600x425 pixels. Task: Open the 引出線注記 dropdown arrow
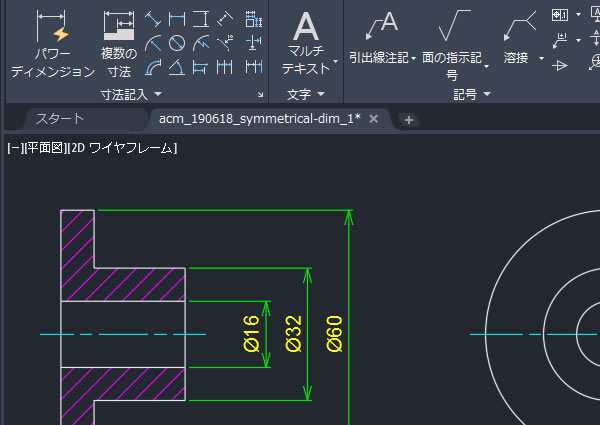[x=414, y=59]
